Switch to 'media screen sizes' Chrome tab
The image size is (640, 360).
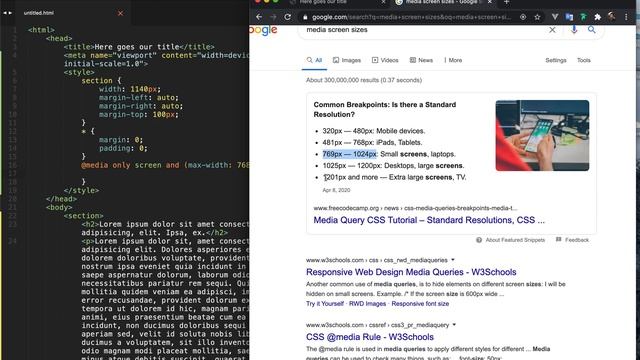443,2
